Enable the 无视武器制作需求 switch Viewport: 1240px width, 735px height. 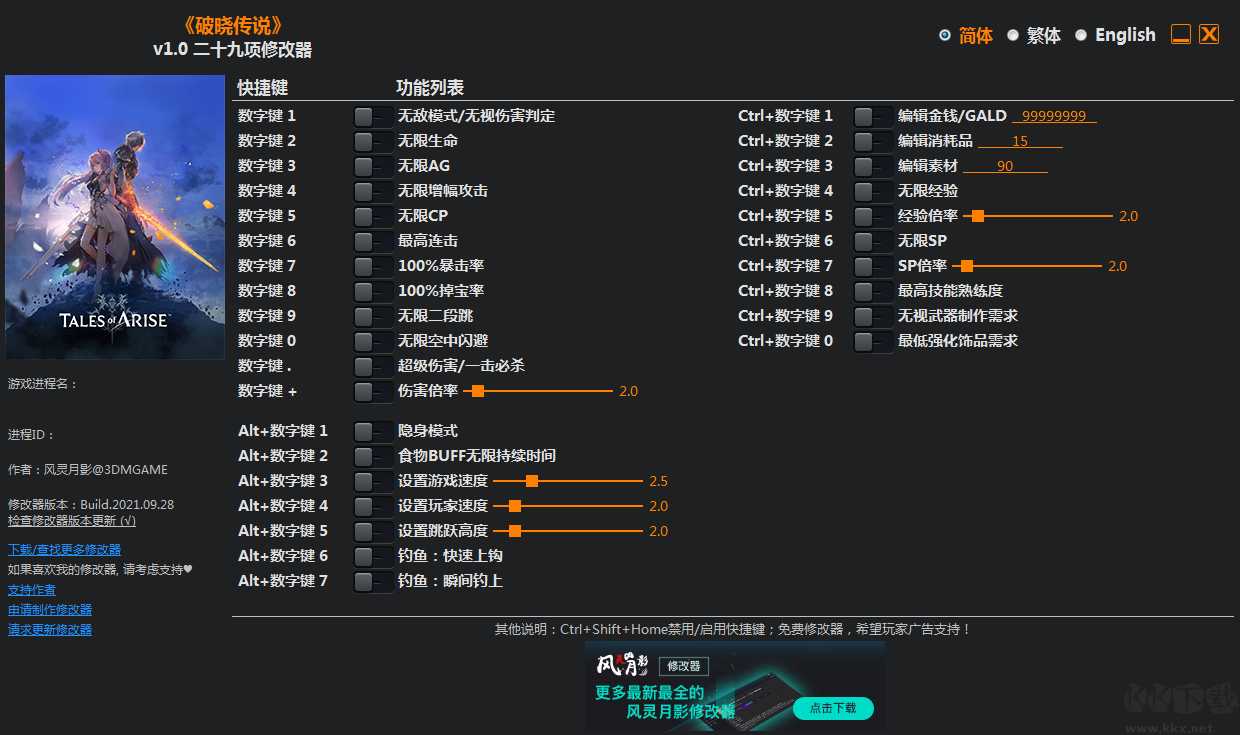click(x=873, y=315)
